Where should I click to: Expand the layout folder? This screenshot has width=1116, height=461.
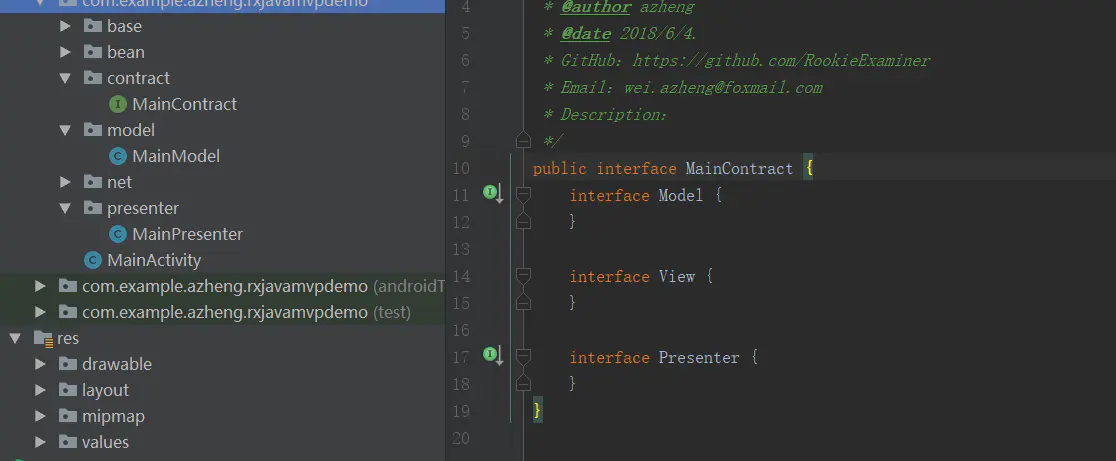click(41, 391)
